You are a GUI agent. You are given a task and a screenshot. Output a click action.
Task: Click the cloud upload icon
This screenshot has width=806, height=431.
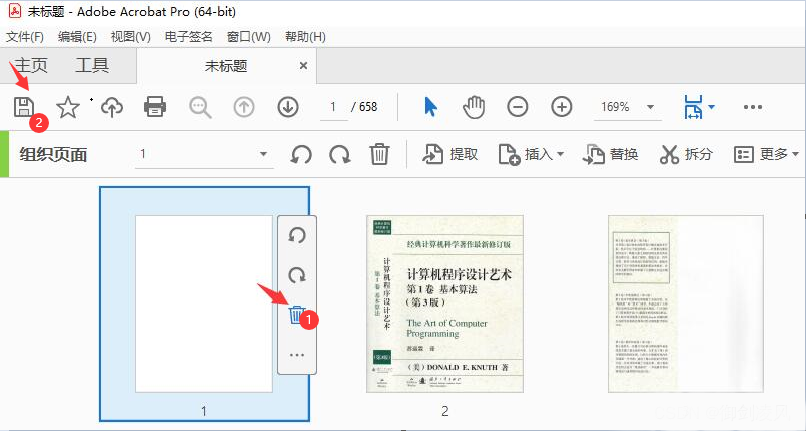(112, 107)
